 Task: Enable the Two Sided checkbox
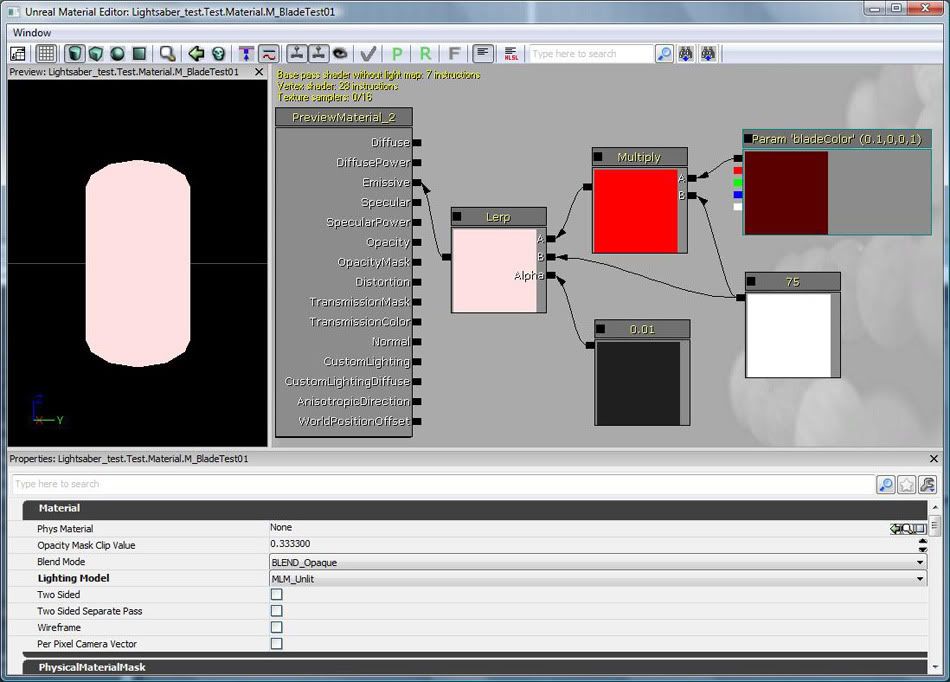(277, 595)
